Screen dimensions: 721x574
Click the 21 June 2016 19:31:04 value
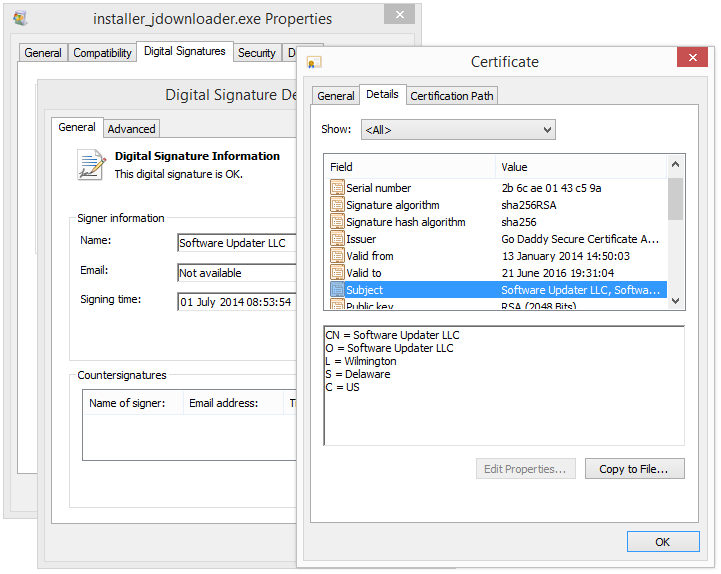coord(557,273)
